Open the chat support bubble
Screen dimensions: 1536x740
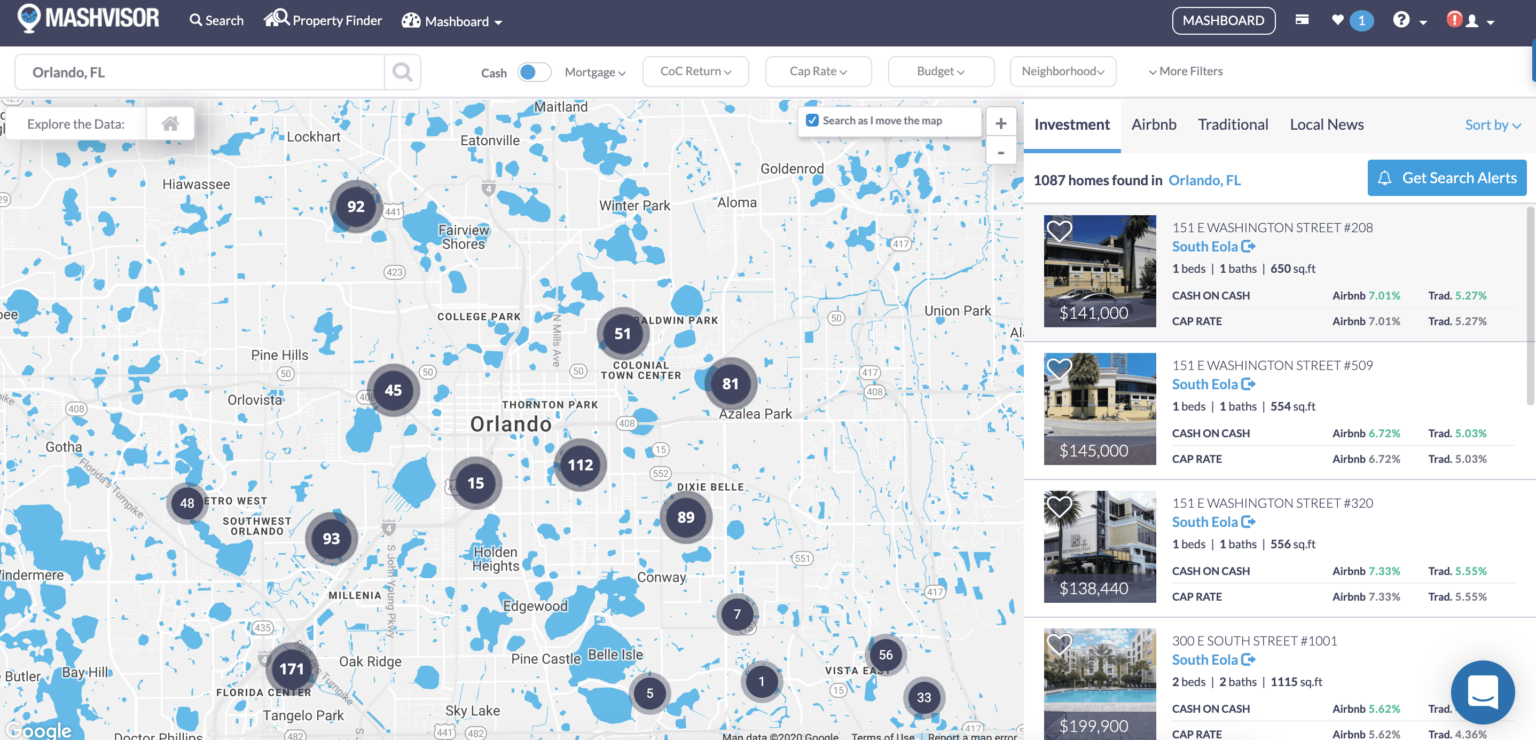(1482, 692)
